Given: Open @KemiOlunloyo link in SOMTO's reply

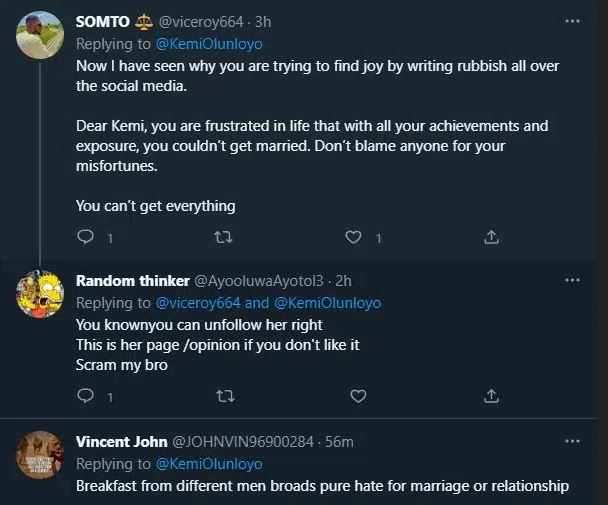Looking at the screenshot, I should coord(209,44).
